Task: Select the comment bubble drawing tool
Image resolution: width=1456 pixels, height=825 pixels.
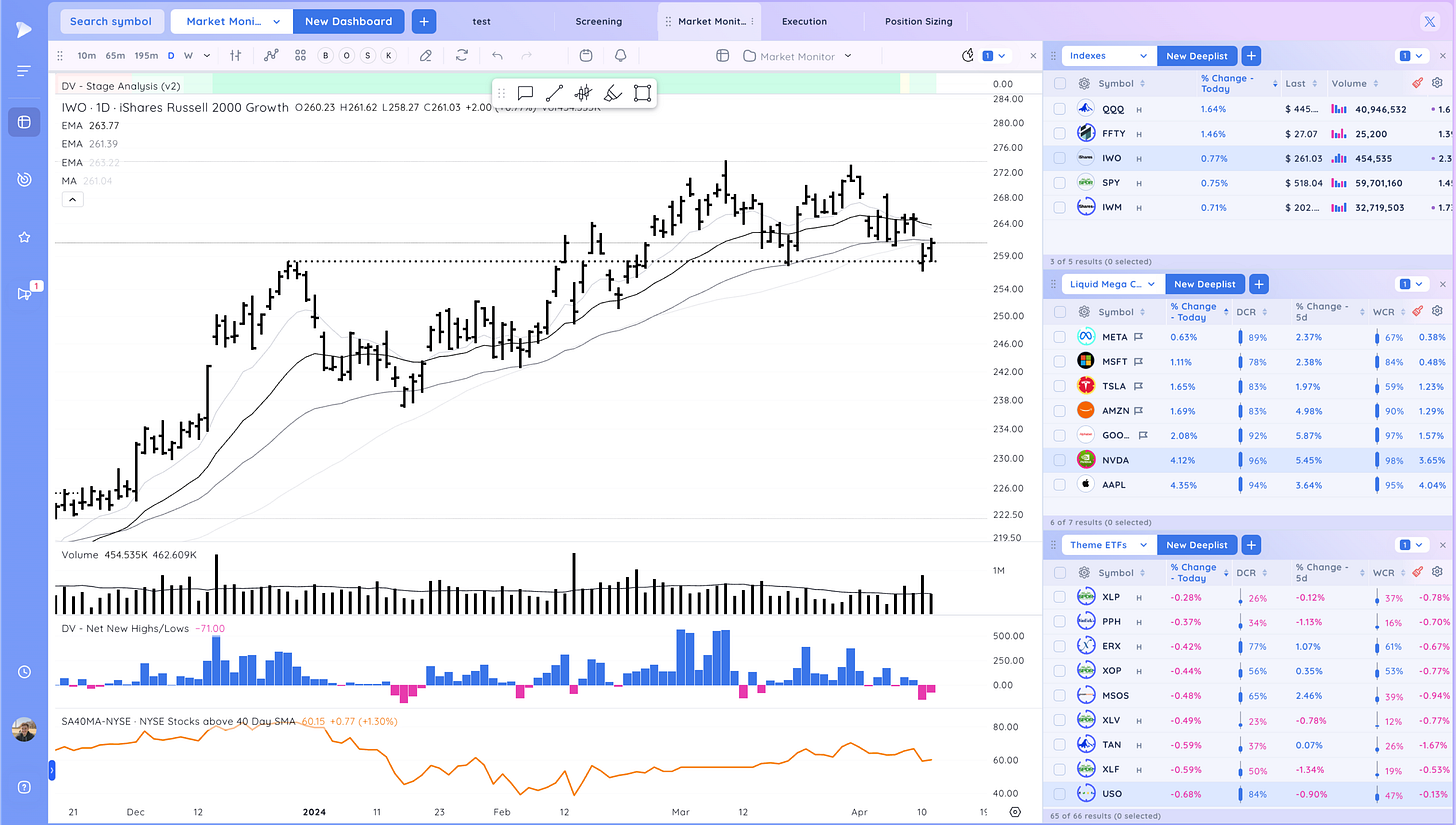Action: [x=525, y=93]
